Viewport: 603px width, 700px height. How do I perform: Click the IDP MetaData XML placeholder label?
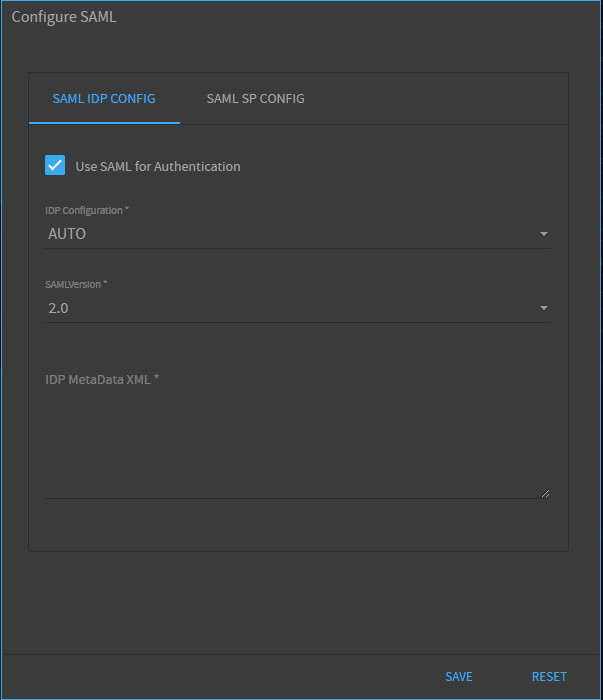(102, 379)
